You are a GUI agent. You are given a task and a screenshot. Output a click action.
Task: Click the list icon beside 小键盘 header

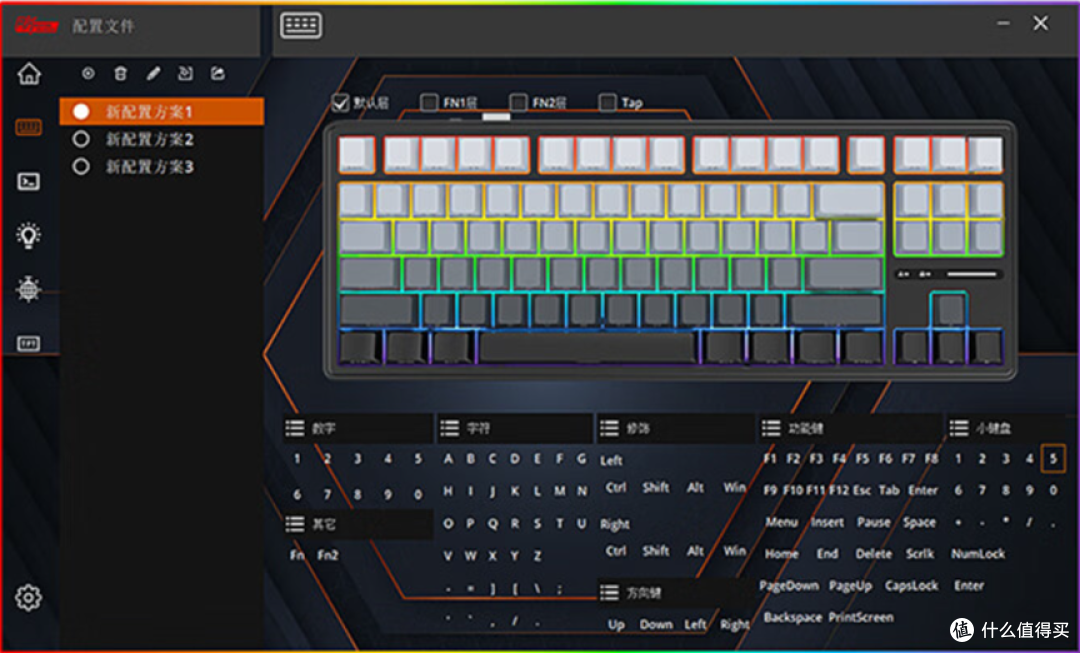959,428
